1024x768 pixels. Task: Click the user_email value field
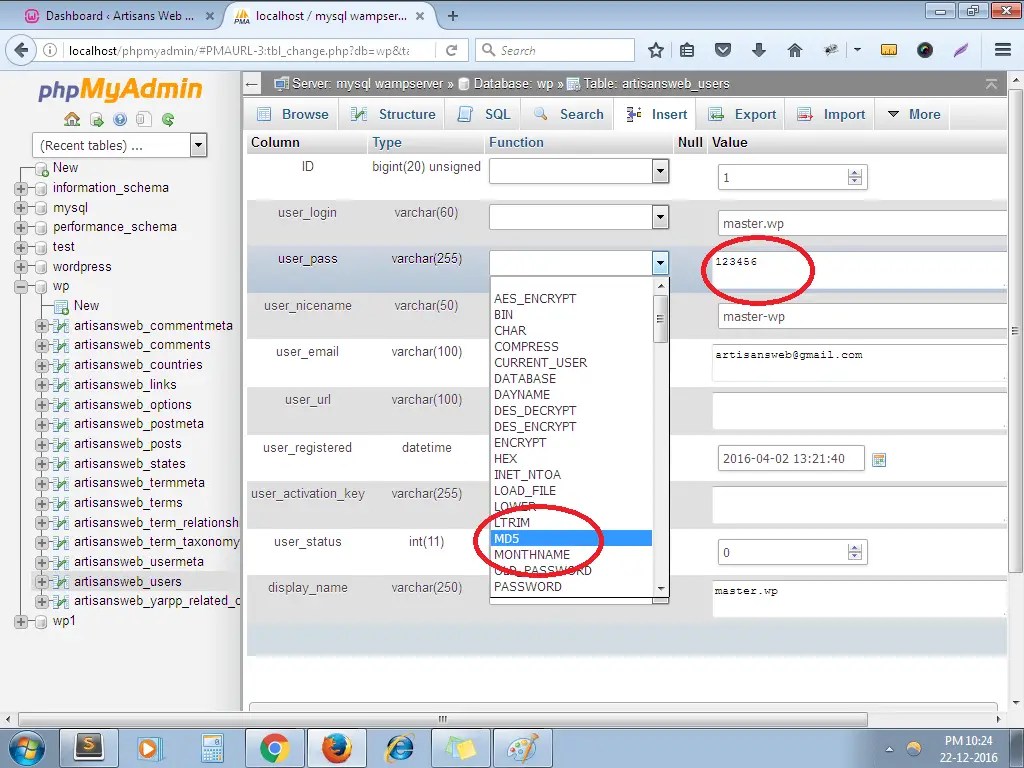click(859, 363)
